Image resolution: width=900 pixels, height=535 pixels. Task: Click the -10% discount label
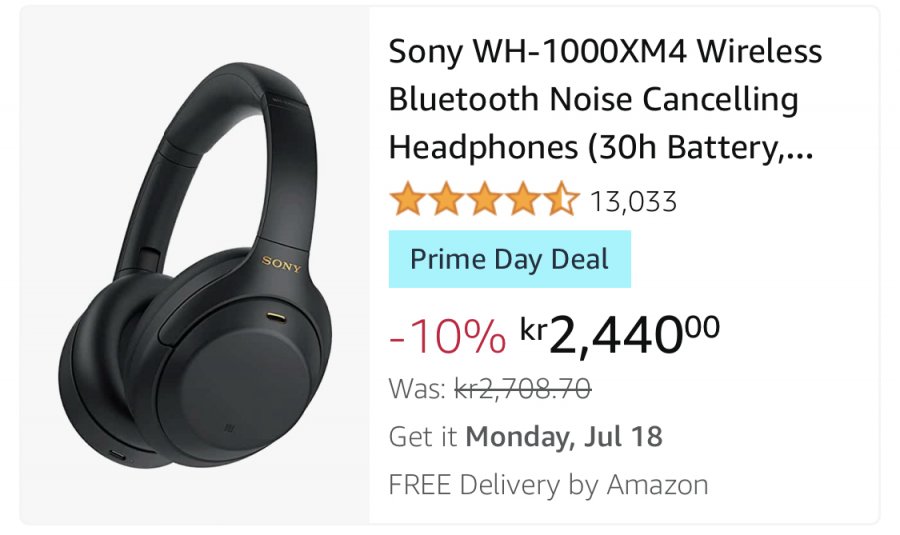(x=448, y=336)
